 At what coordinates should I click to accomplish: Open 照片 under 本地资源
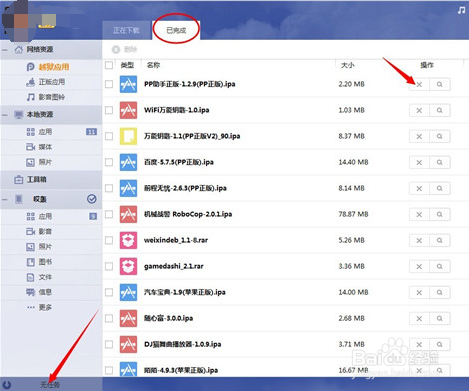pyautogui.click(x=39, y=162)
